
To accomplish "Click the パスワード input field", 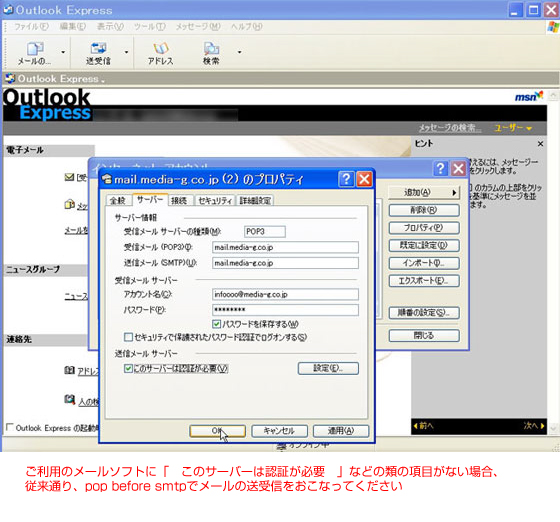I will [285, 310].
